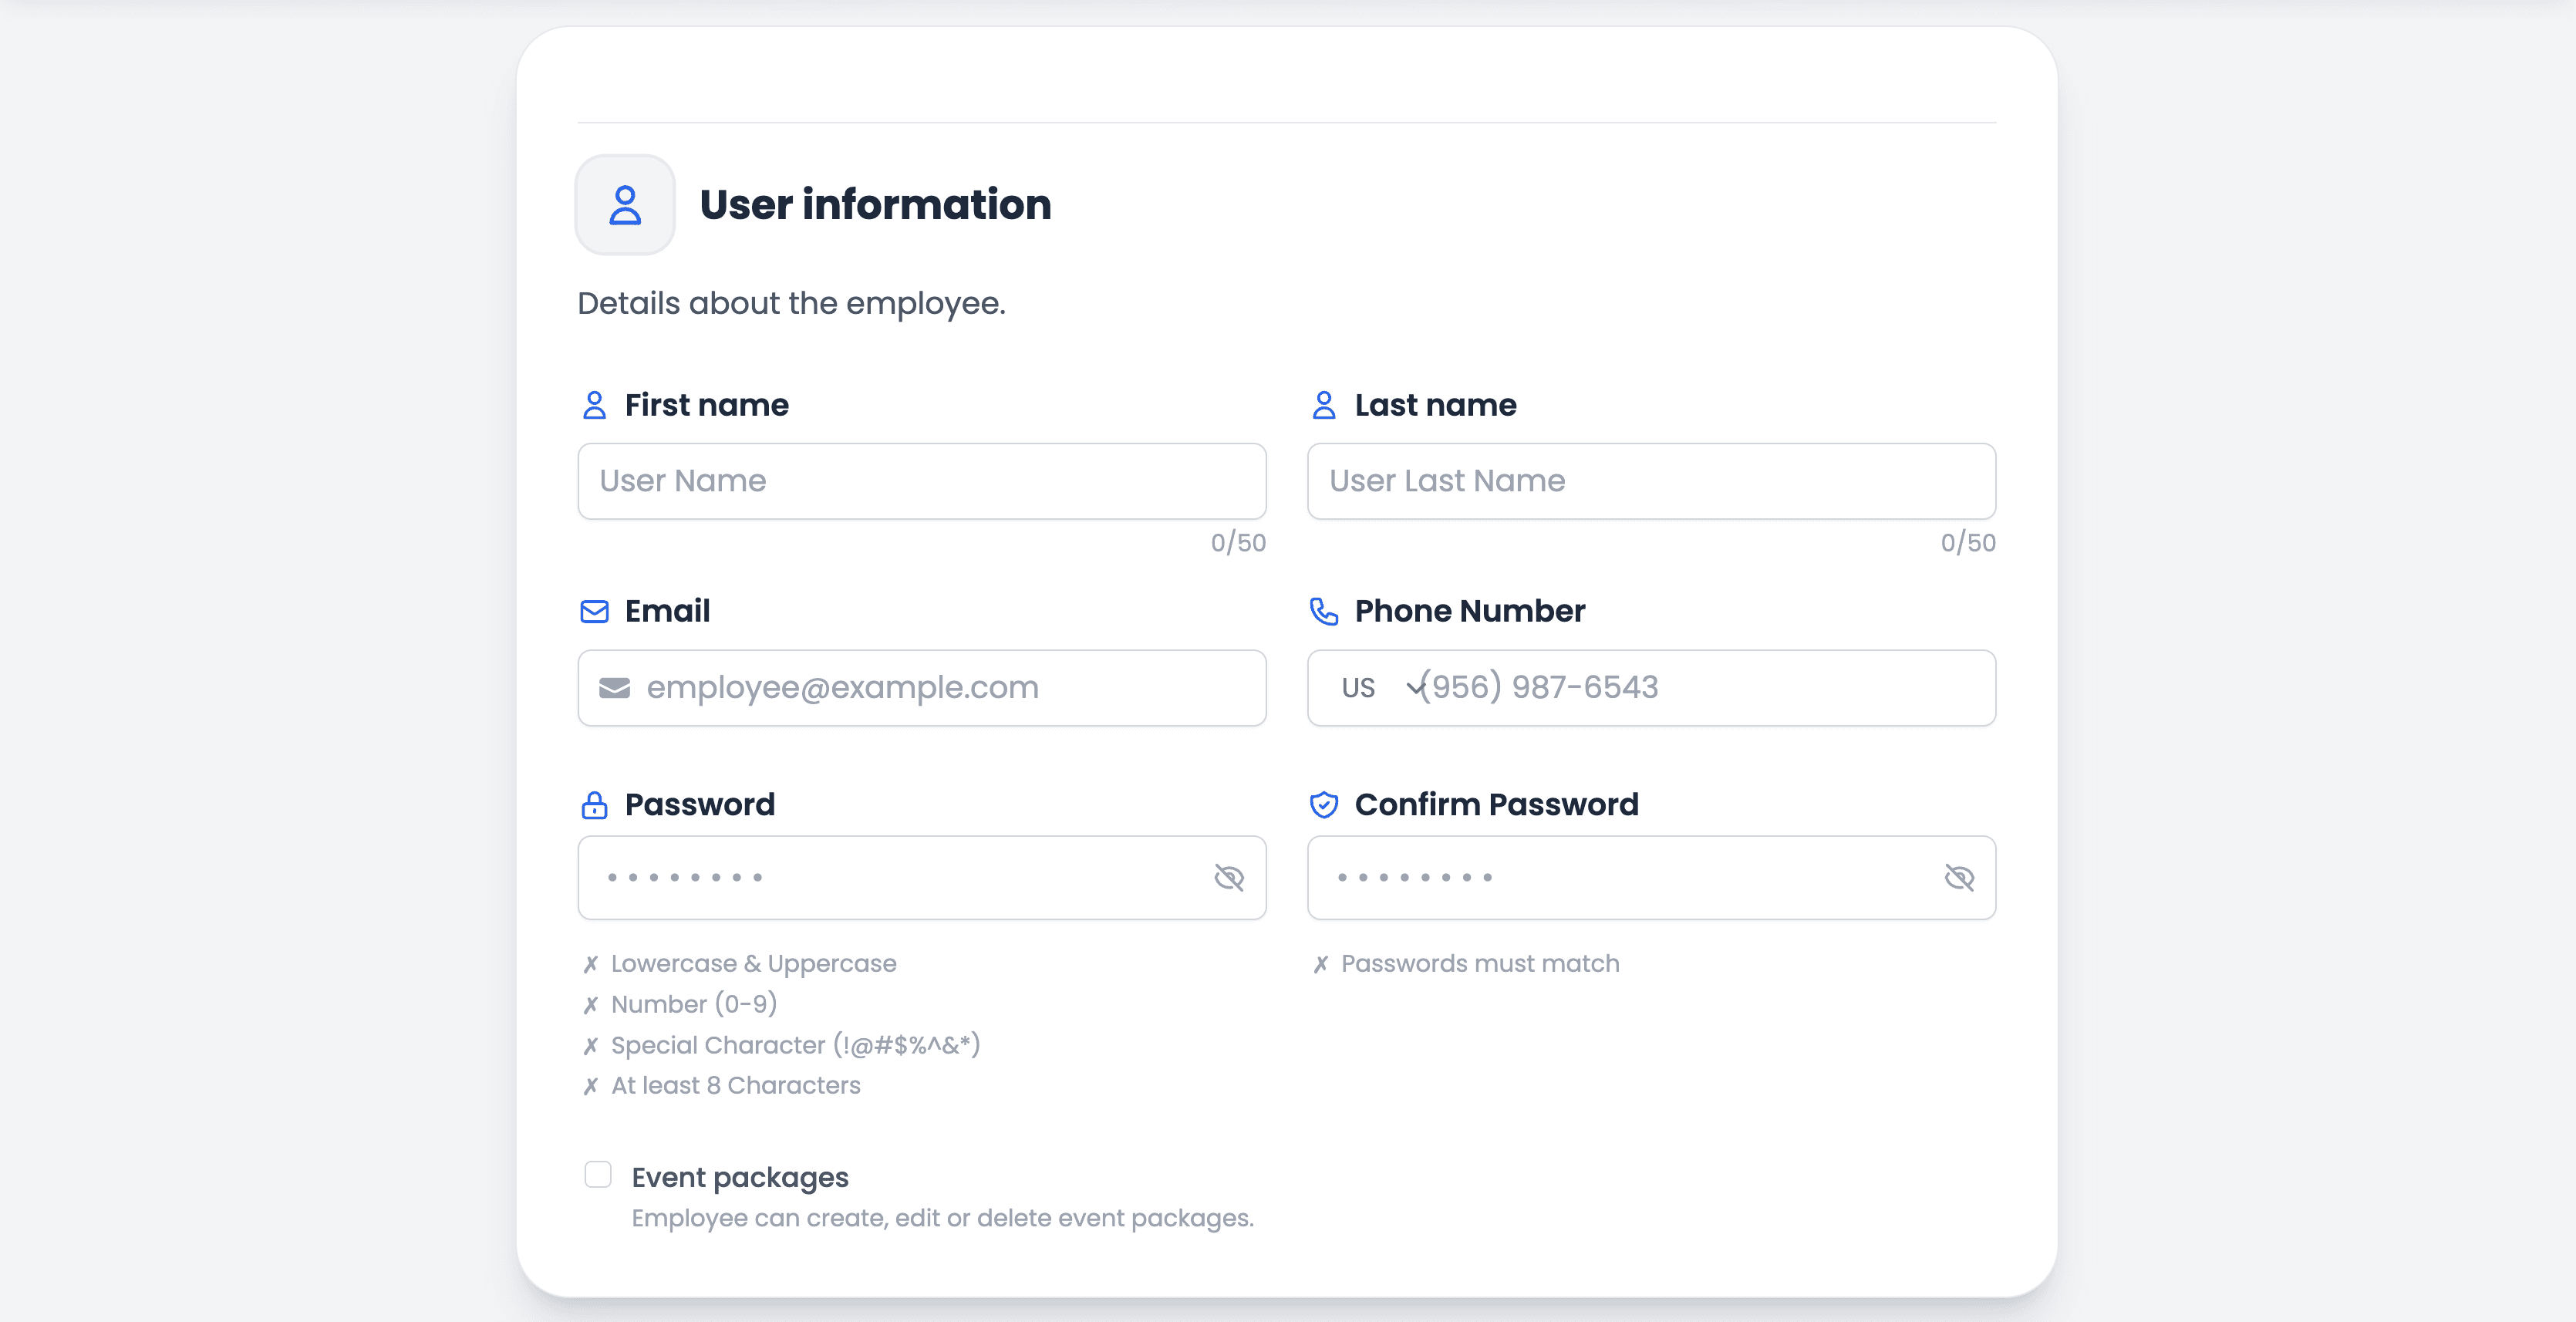Click the Event packages label text

[740, 1177]
